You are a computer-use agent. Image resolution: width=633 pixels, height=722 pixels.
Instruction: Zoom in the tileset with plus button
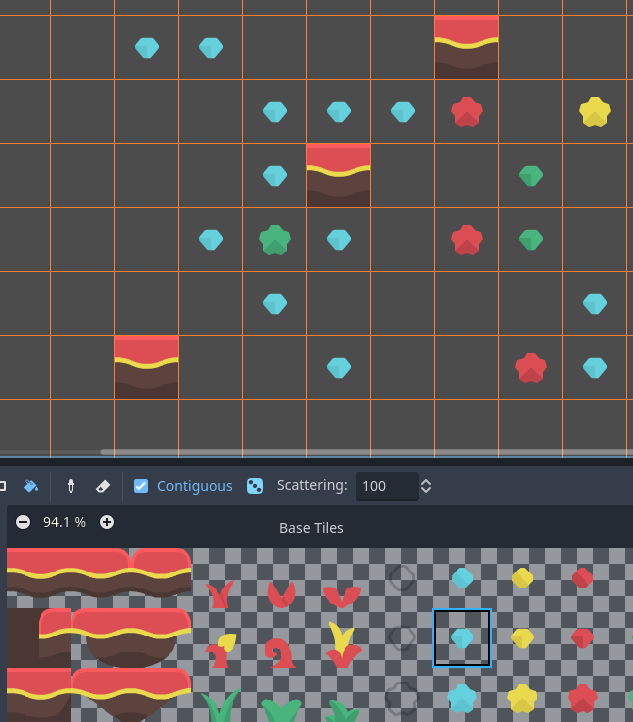click(x=107, y=522)
